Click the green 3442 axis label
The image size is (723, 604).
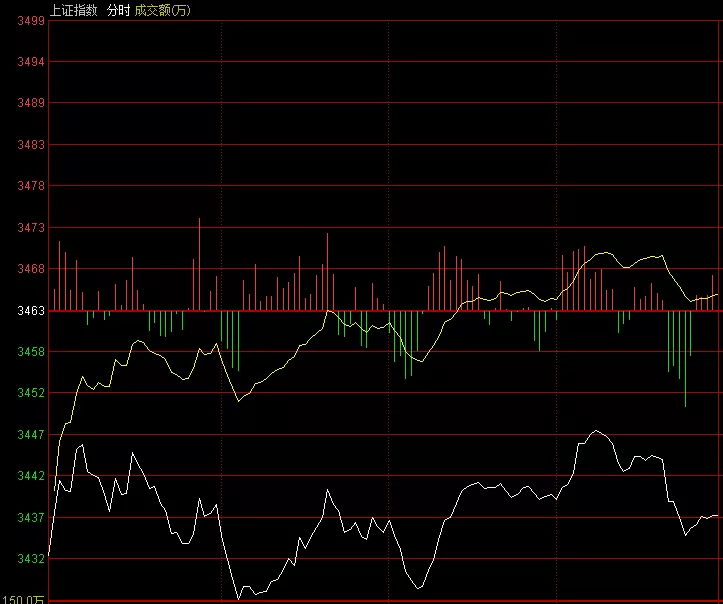point(31,476)
